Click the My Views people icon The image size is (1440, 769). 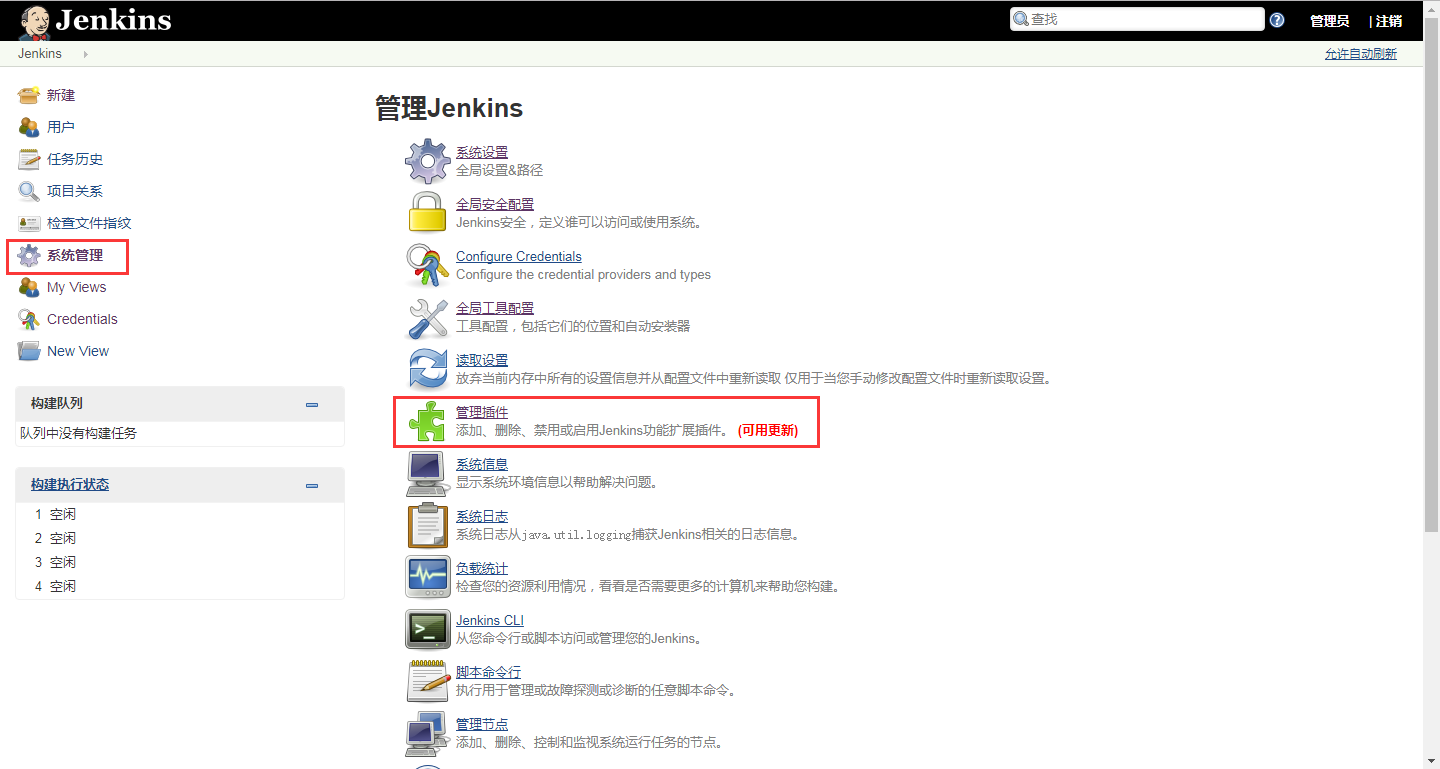click(29, 287)
